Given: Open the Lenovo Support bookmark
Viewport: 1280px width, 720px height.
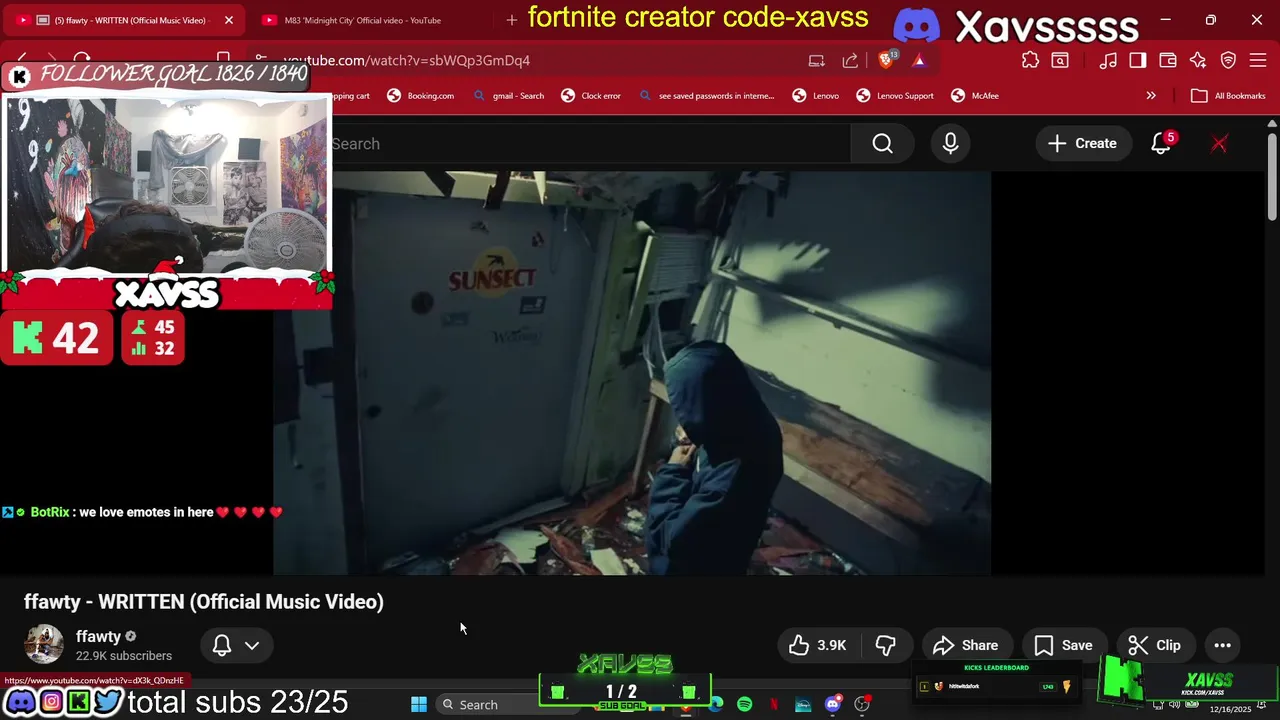Looking at the screenshot, I should point(895,96).
